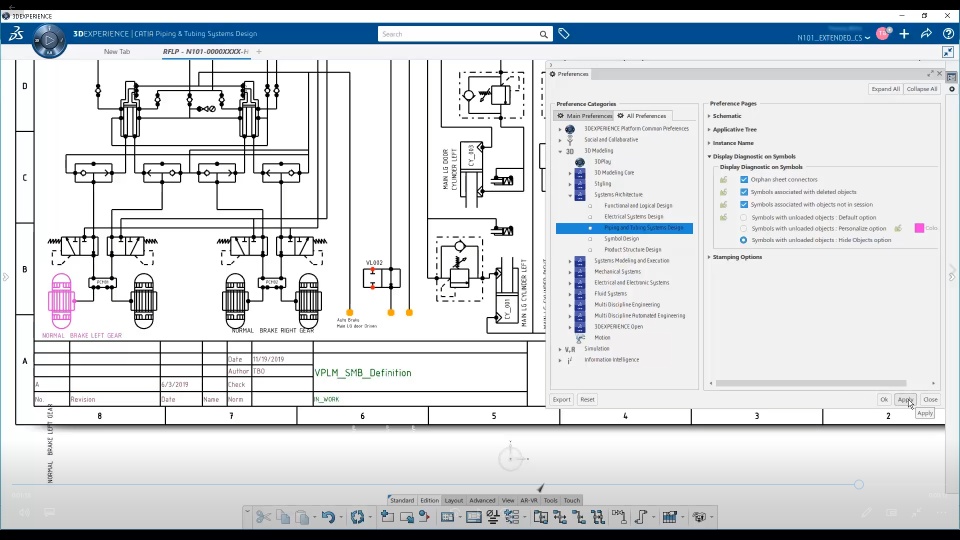Click the Share arrow icon in top bar
Viewport: 960px width, 540px height.
point(926,34)
